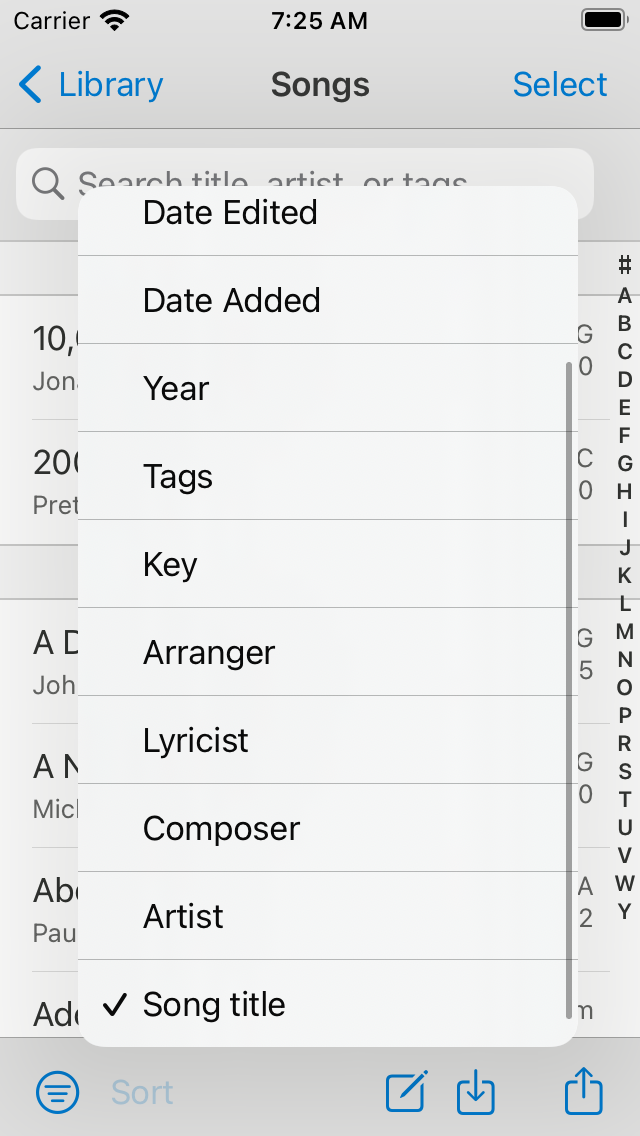Tap the import songs icon

pyautogui.click(x=476, y=1092)
